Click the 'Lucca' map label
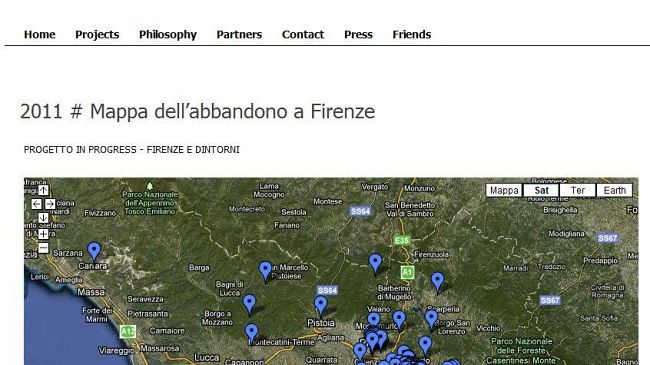 coord(206,357)
